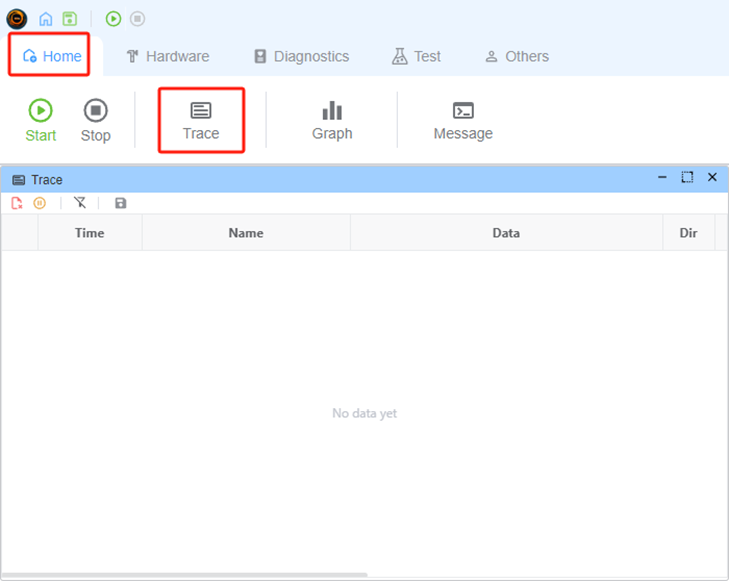
Task: Open the Others tab
Action: pyautogui.click(x=516, y=56)
